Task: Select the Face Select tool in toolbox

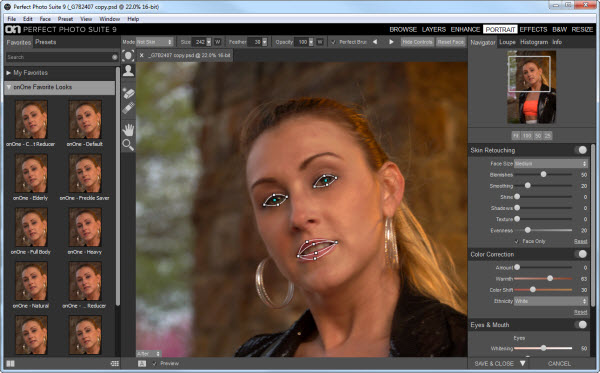Action: click(x=128, y=56)
